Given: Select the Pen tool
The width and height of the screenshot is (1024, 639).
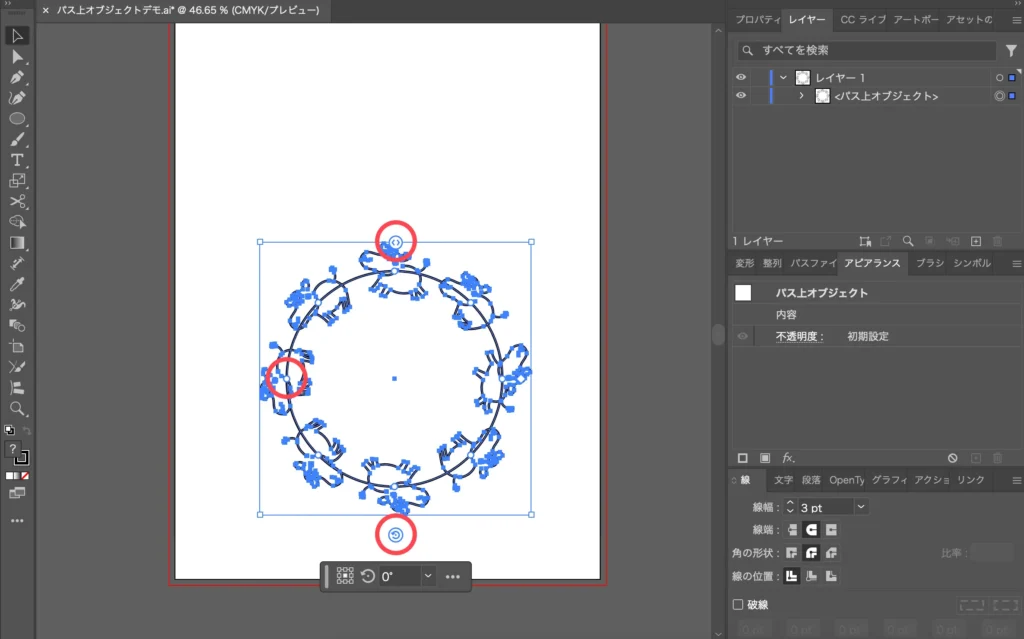Looking at the screenshot, I should coord(17,78).
